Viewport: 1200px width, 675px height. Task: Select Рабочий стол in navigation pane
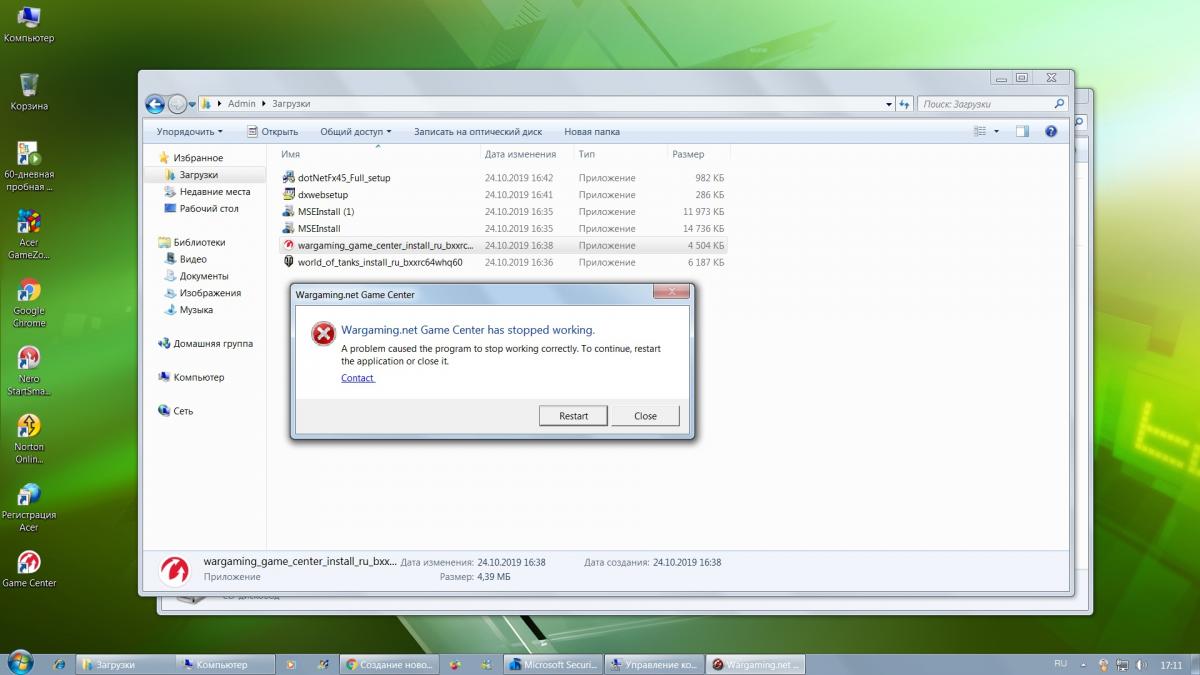coord(209,209)
